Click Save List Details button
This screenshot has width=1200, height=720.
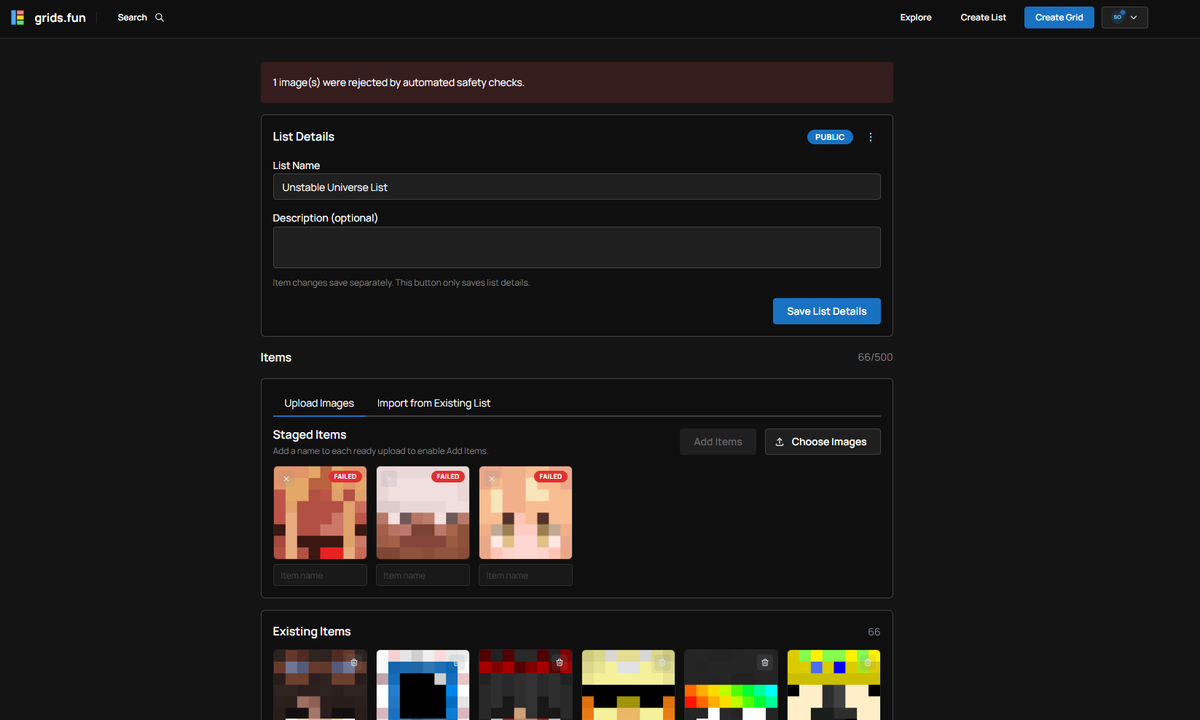(827, 311)
